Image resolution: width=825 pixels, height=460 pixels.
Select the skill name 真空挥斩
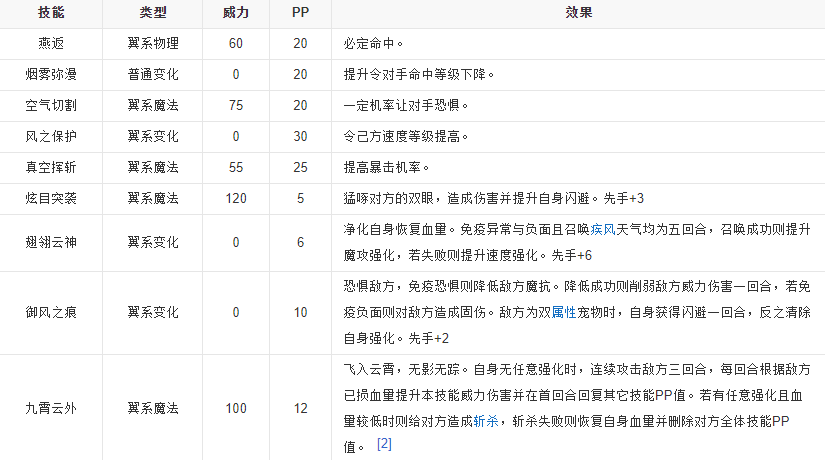pos(51,167)
